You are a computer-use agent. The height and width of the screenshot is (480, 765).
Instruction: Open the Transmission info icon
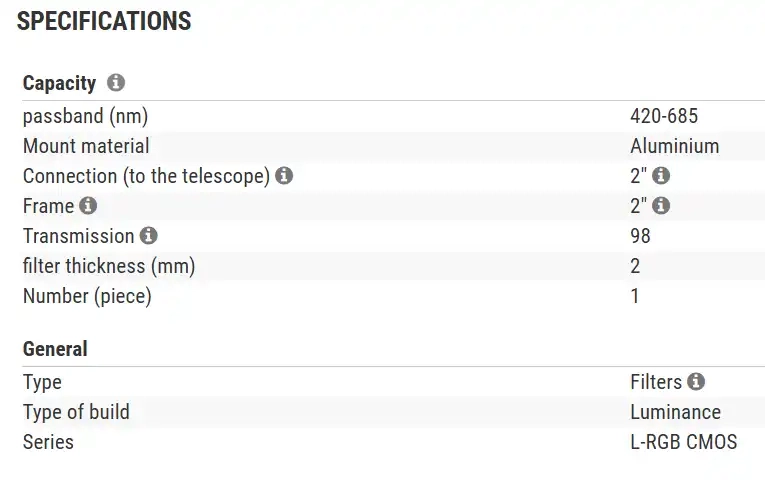148,236
